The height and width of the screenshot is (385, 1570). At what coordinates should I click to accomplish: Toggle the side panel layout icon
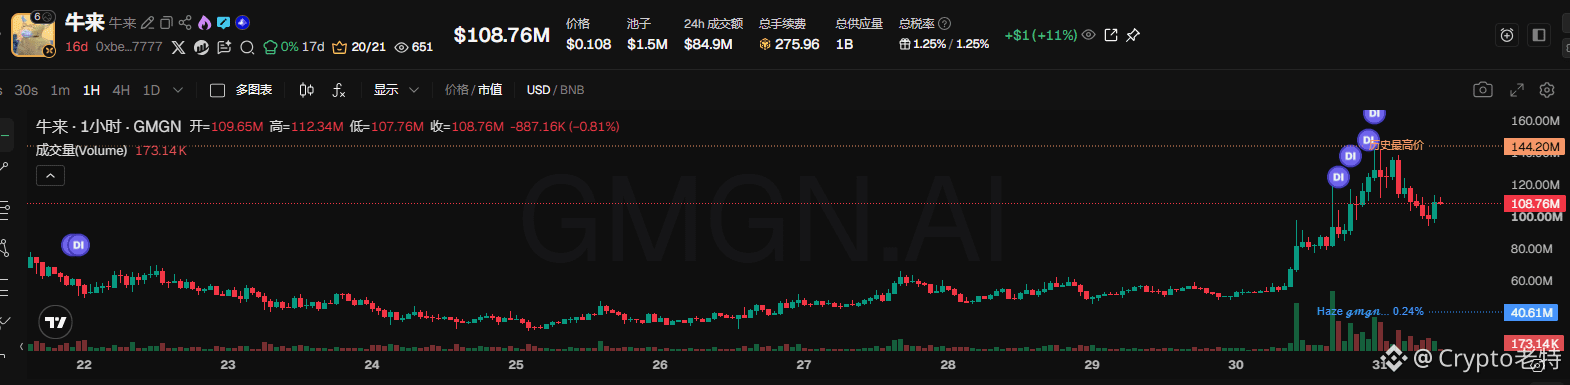[x=1539, y=35]
